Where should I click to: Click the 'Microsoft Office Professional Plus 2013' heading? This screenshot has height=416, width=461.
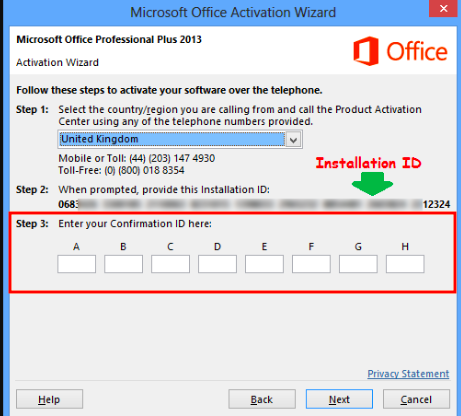click(109, 39)
